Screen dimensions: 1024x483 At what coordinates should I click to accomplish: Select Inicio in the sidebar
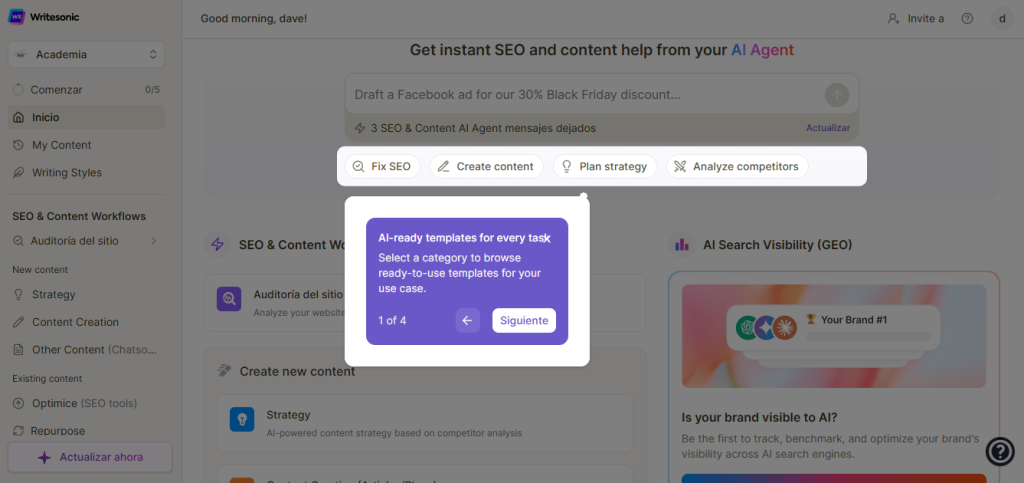(x=45, y=117)
